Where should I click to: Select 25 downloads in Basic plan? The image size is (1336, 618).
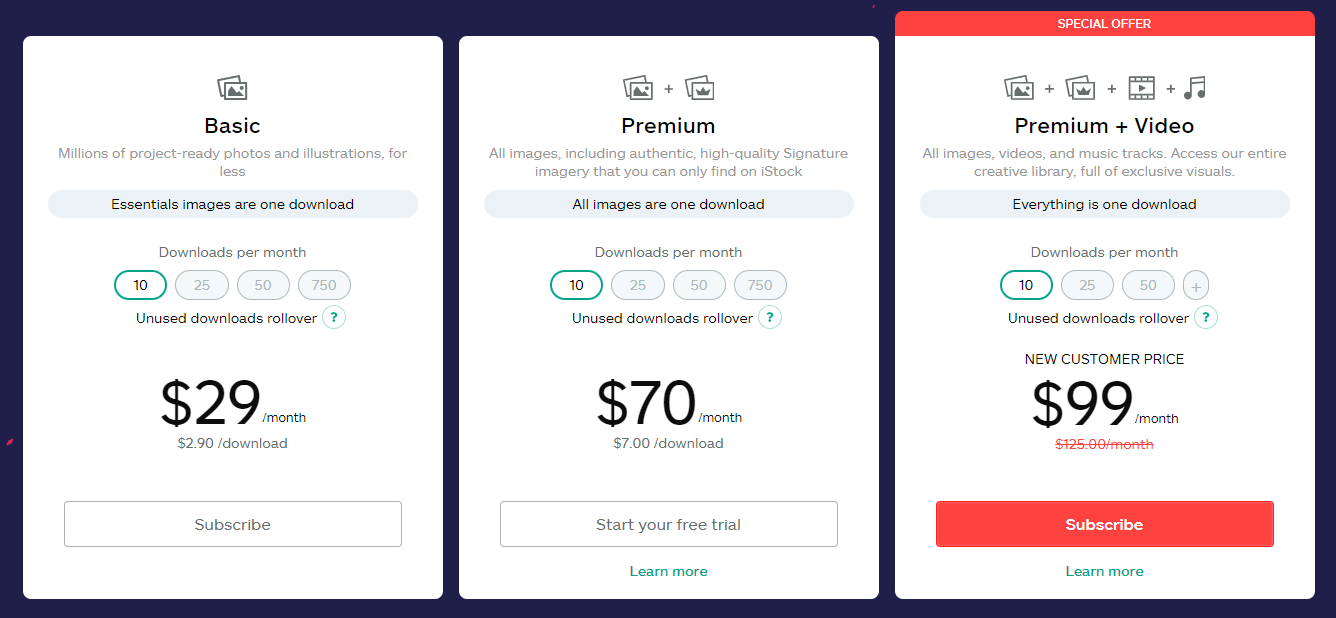202,285
